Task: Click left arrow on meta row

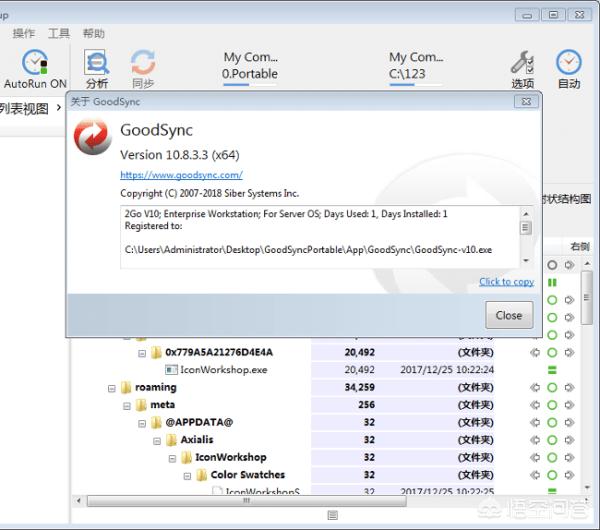Action: point(535,405)
